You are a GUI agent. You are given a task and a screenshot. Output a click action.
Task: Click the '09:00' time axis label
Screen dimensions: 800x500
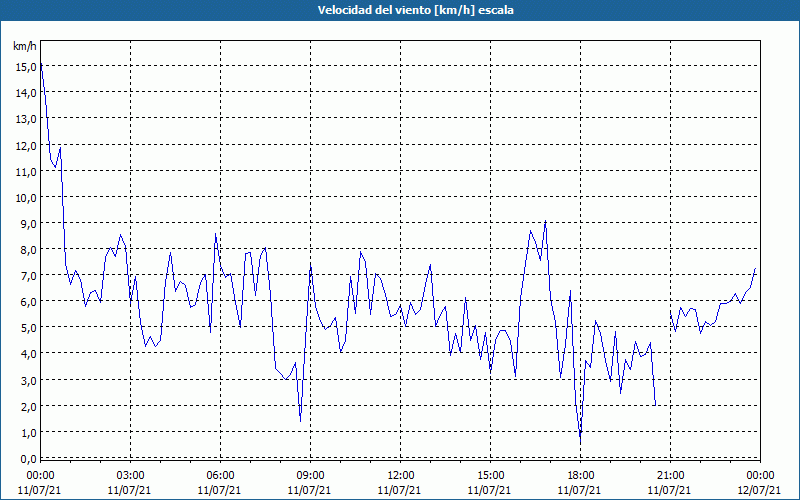310,476
